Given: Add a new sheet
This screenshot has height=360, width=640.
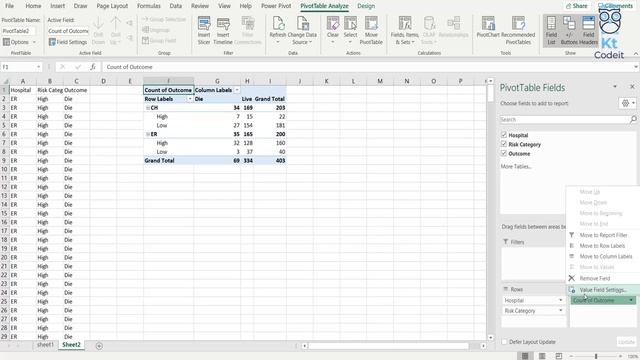Looking at the screenshot, I should click(99, 346).
